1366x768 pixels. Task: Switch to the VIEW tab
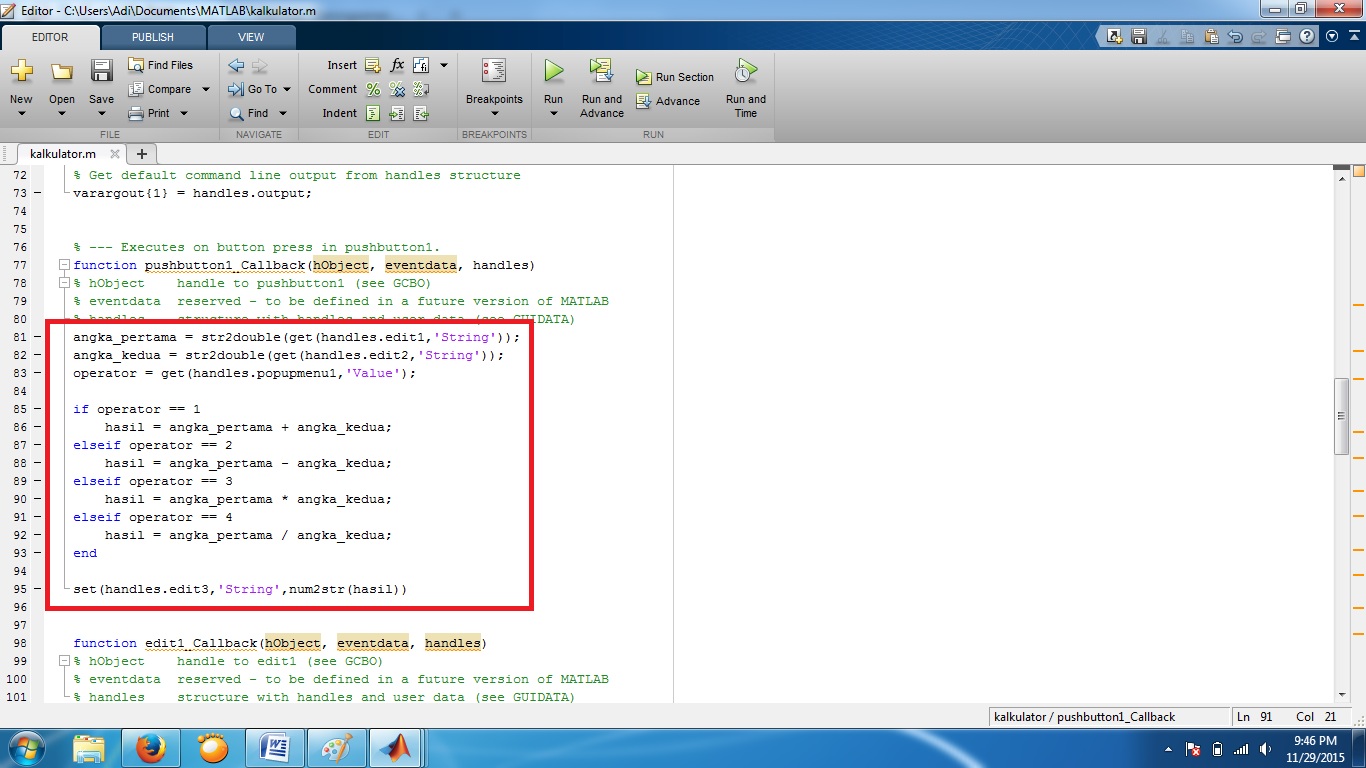click(x=251, y=37)
